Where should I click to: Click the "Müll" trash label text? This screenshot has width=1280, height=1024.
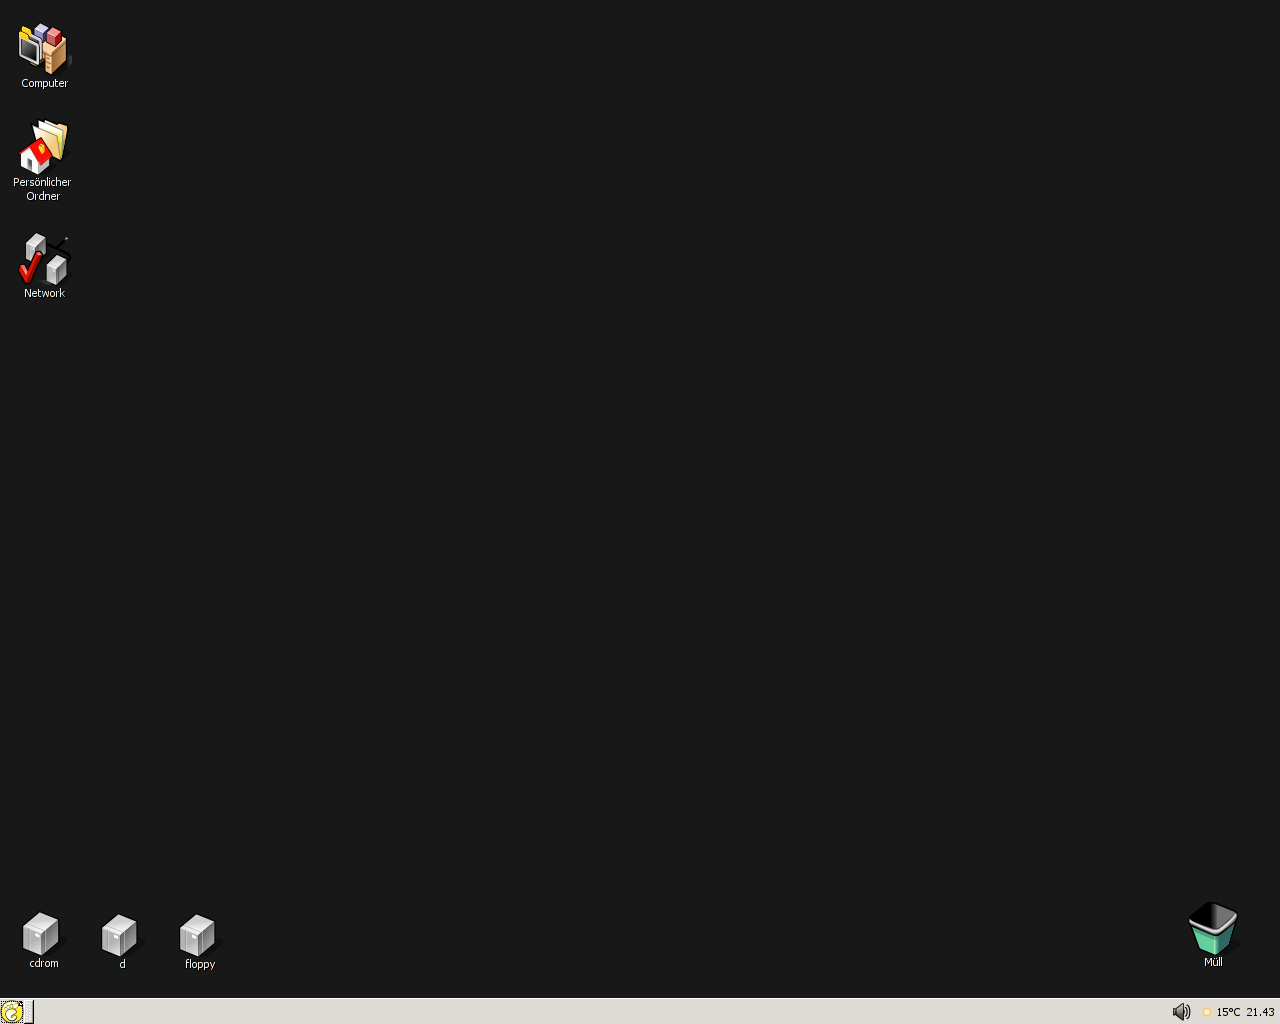pos(1213,962)
